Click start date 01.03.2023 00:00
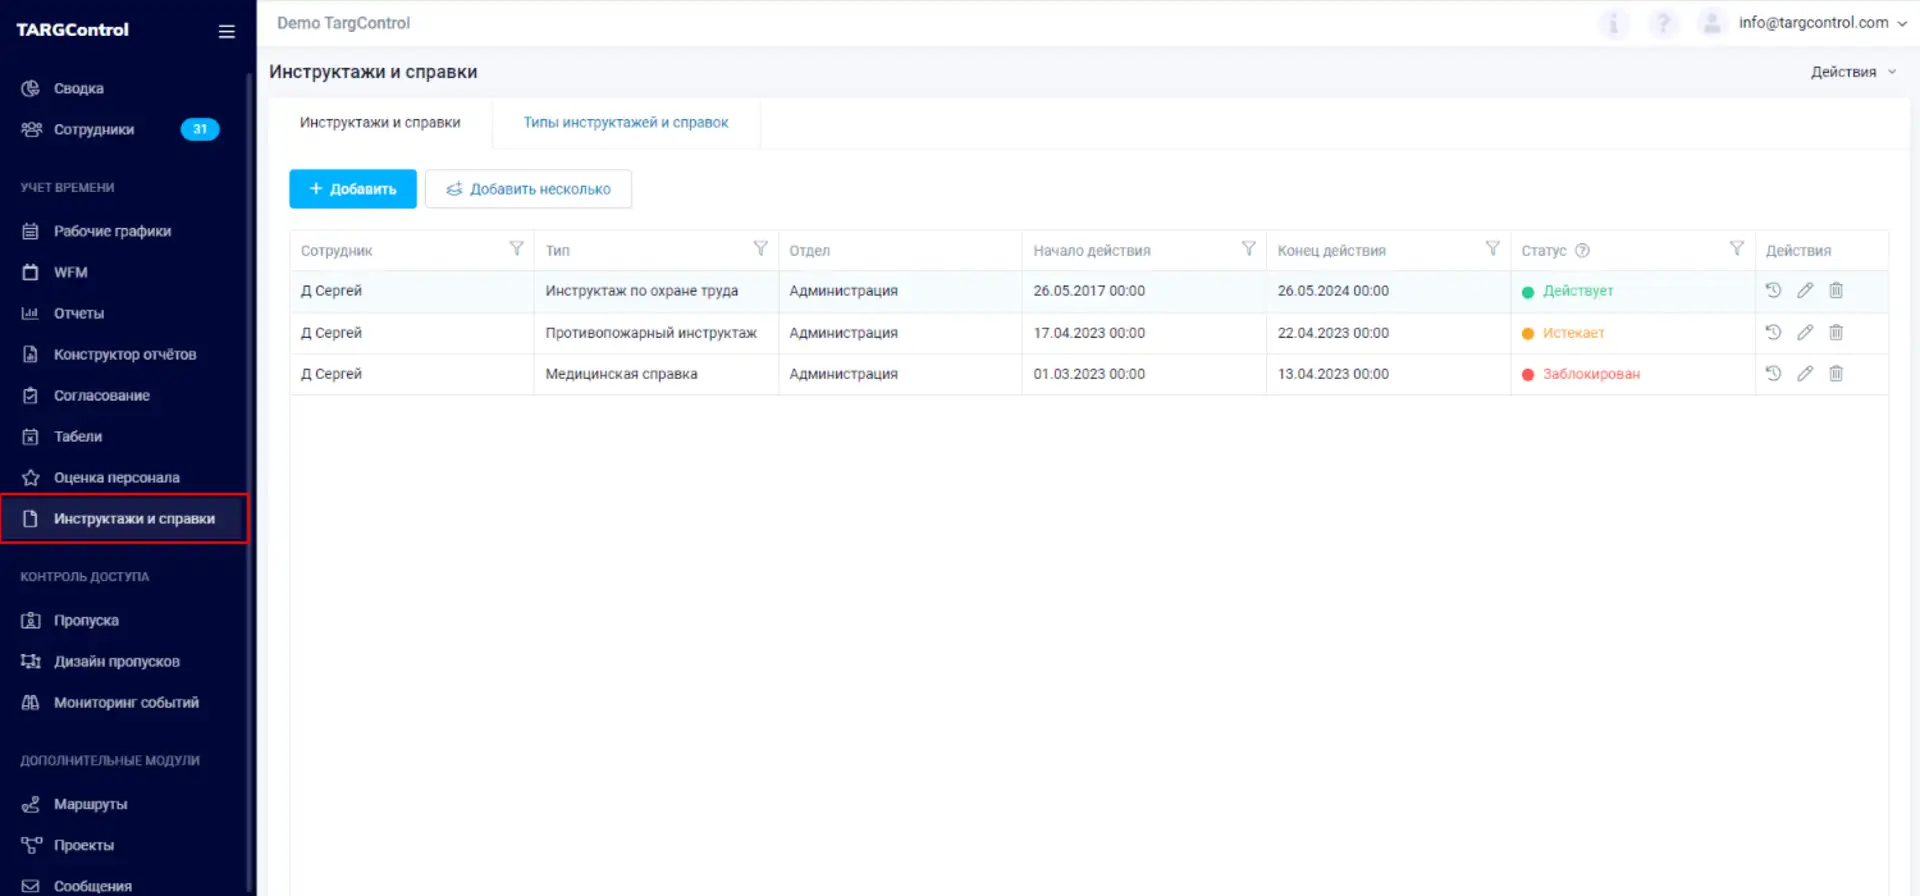Viewport: 1920px width, 896px height. (1089, 374)
